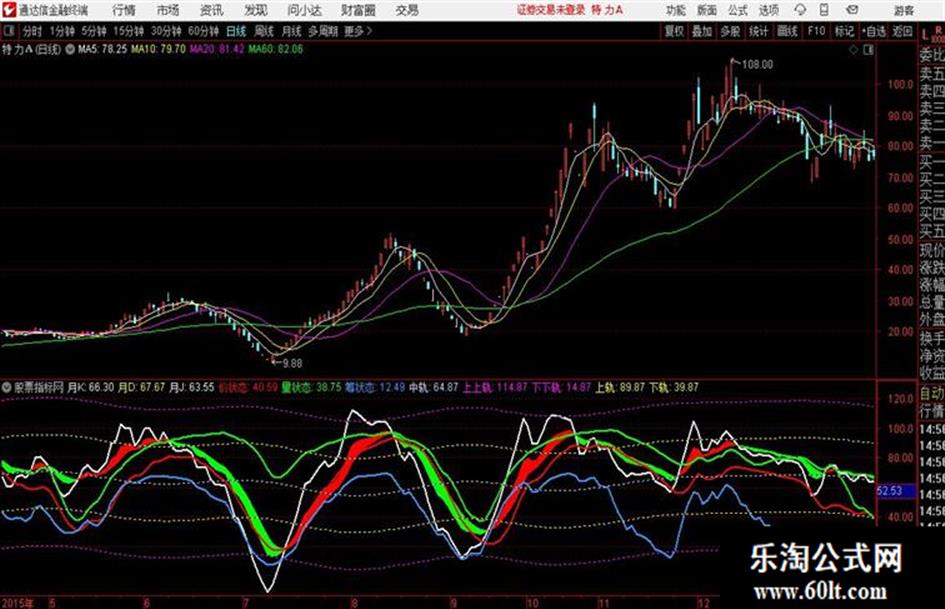Select the 周线 weekly tab
This screenshot has height=609, width=945.
coord(264,31)
